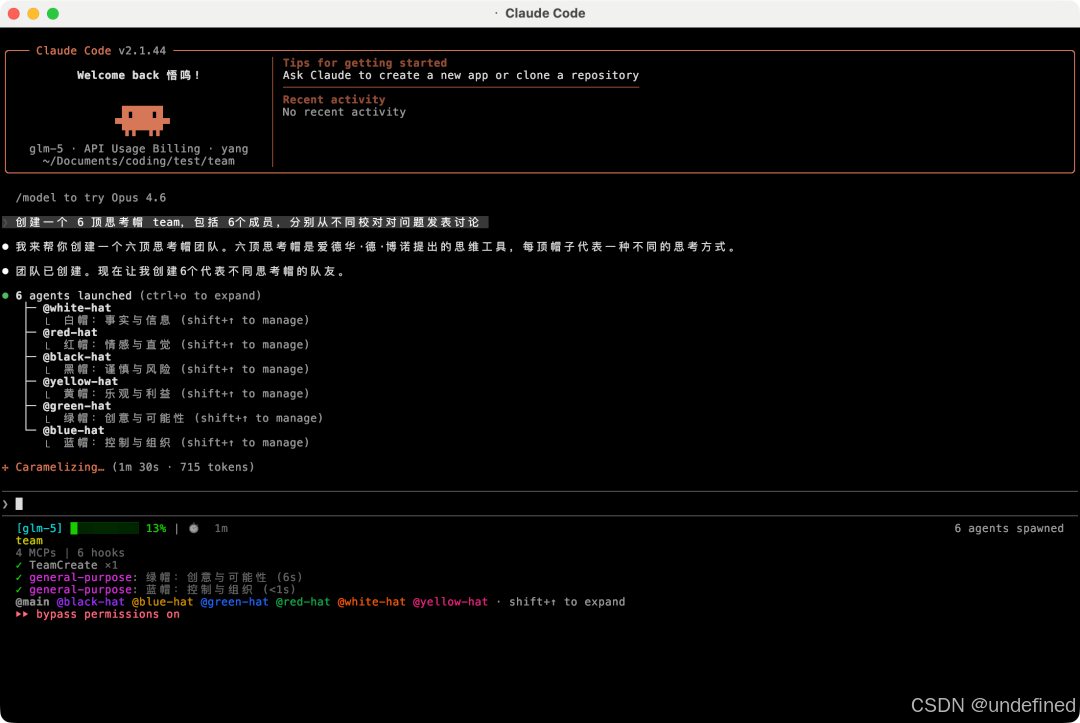Click the clock icon next to 1m
1080x723 pixels.
(194, 528)
